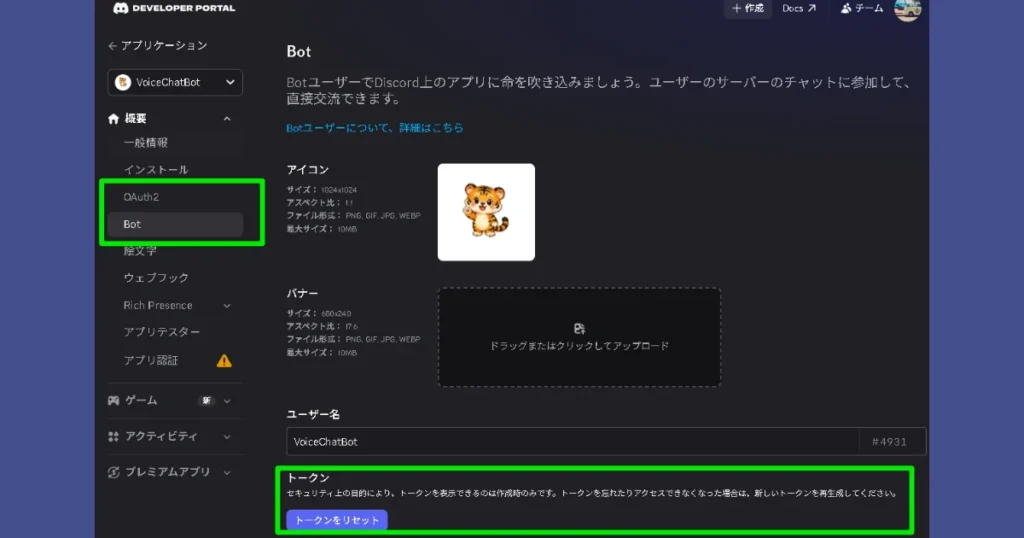The image size is (1024, 538).
Task: Expand the プレミアムアプリ section
Action: coord(227,472)
